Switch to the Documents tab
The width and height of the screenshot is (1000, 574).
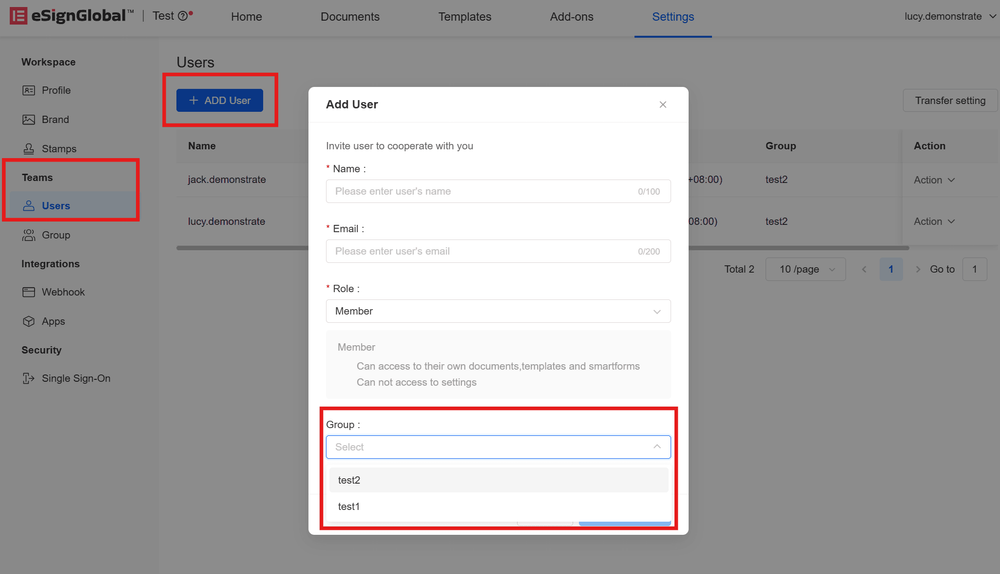coord(350,17)
